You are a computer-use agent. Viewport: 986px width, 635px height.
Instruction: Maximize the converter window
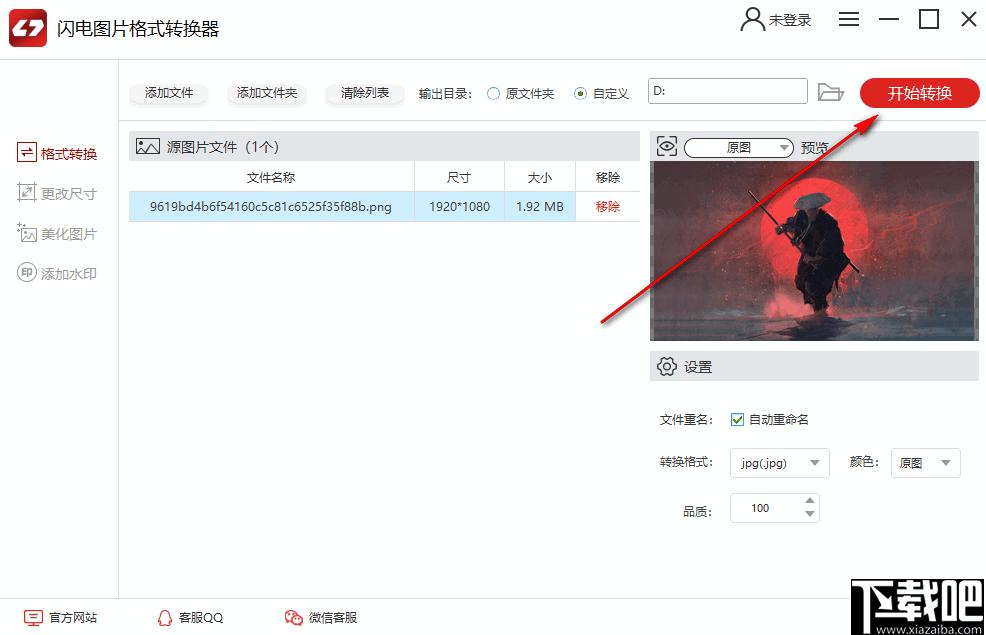(x=929, y=19)
